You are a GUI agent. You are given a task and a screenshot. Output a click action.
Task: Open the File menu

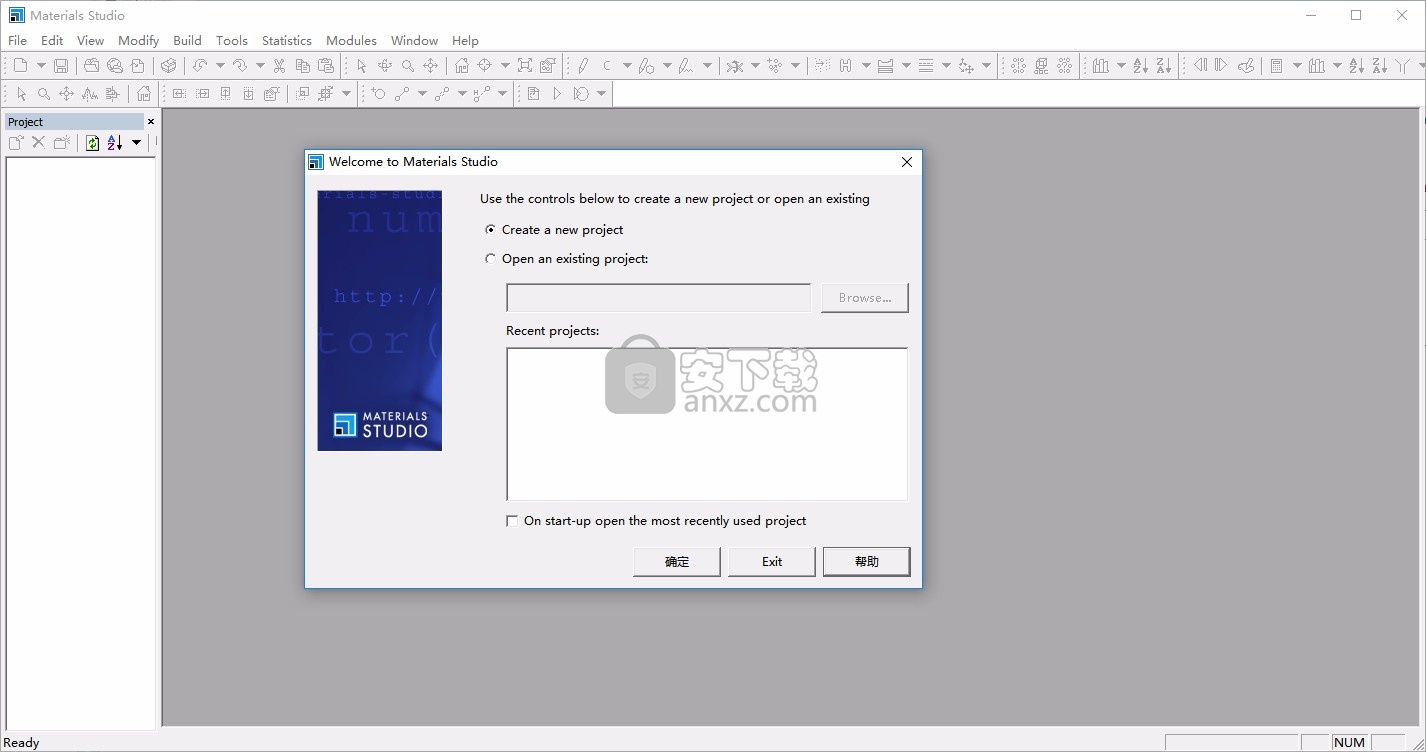point(17,40)
